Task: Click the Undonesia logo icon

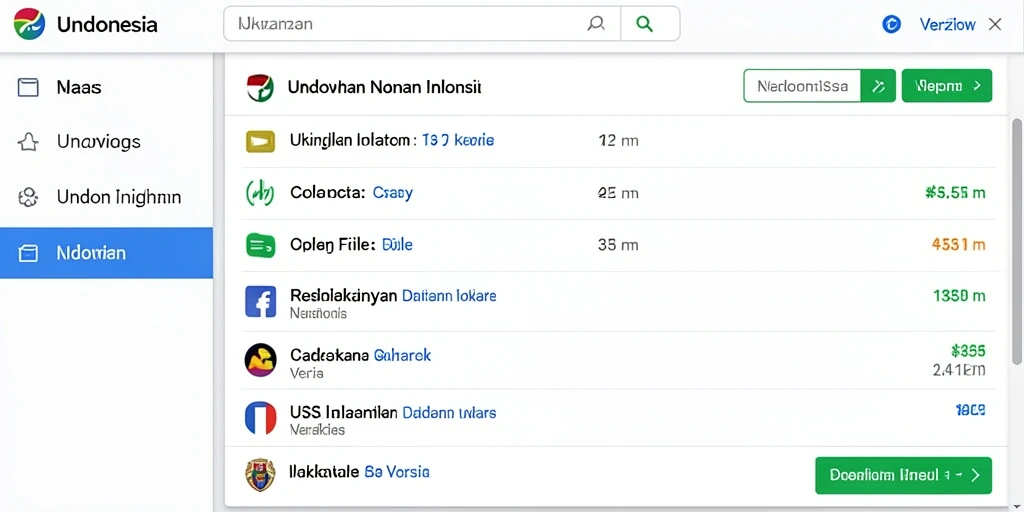Action: [x=29, y=24]
